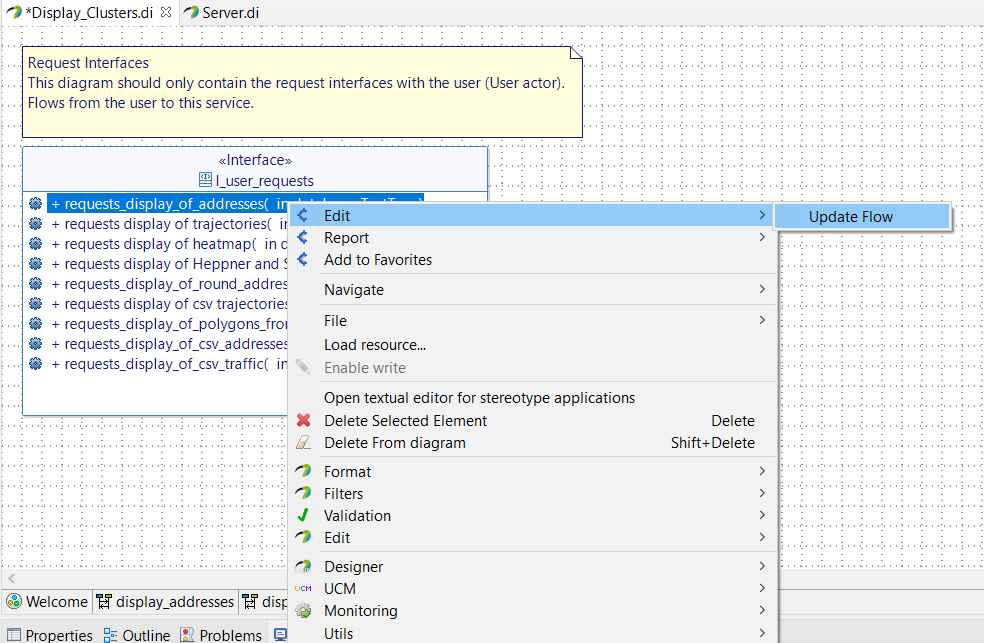This screenshot has height=643, width=984.
Task: Expand arrow on the Navigate entry
Action: pyautogui.click(x=762, y=289)
